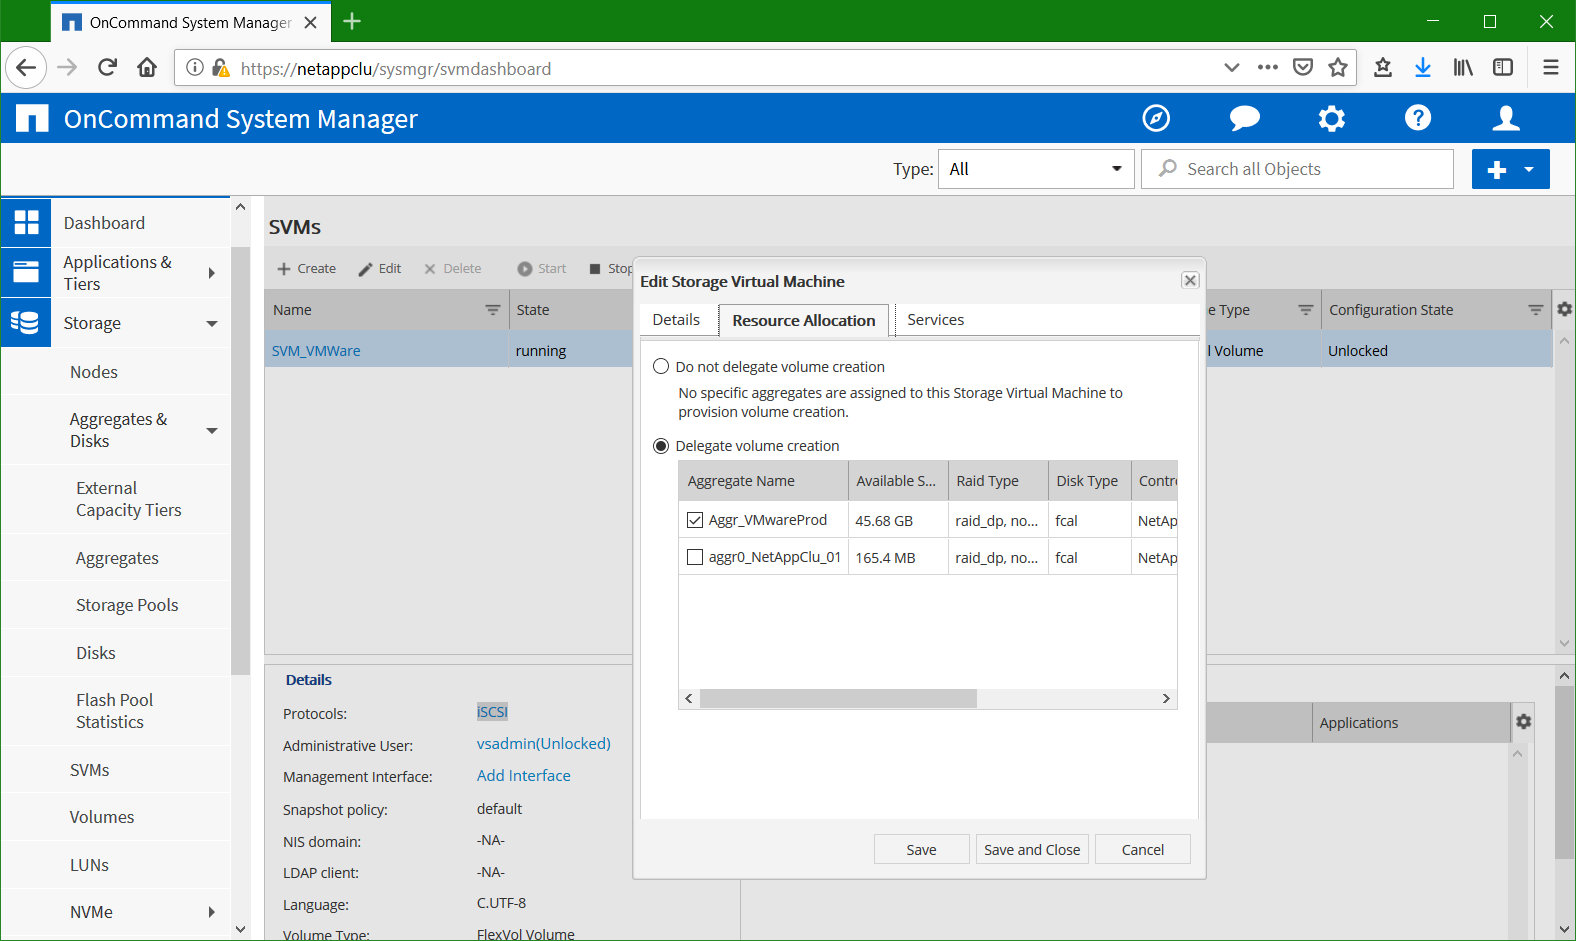The width and height of the screenshot is (1576, 941).
Task: Uncheck the Aggr_VMwareProd aggregate checkbox
Action: [695, 520]
